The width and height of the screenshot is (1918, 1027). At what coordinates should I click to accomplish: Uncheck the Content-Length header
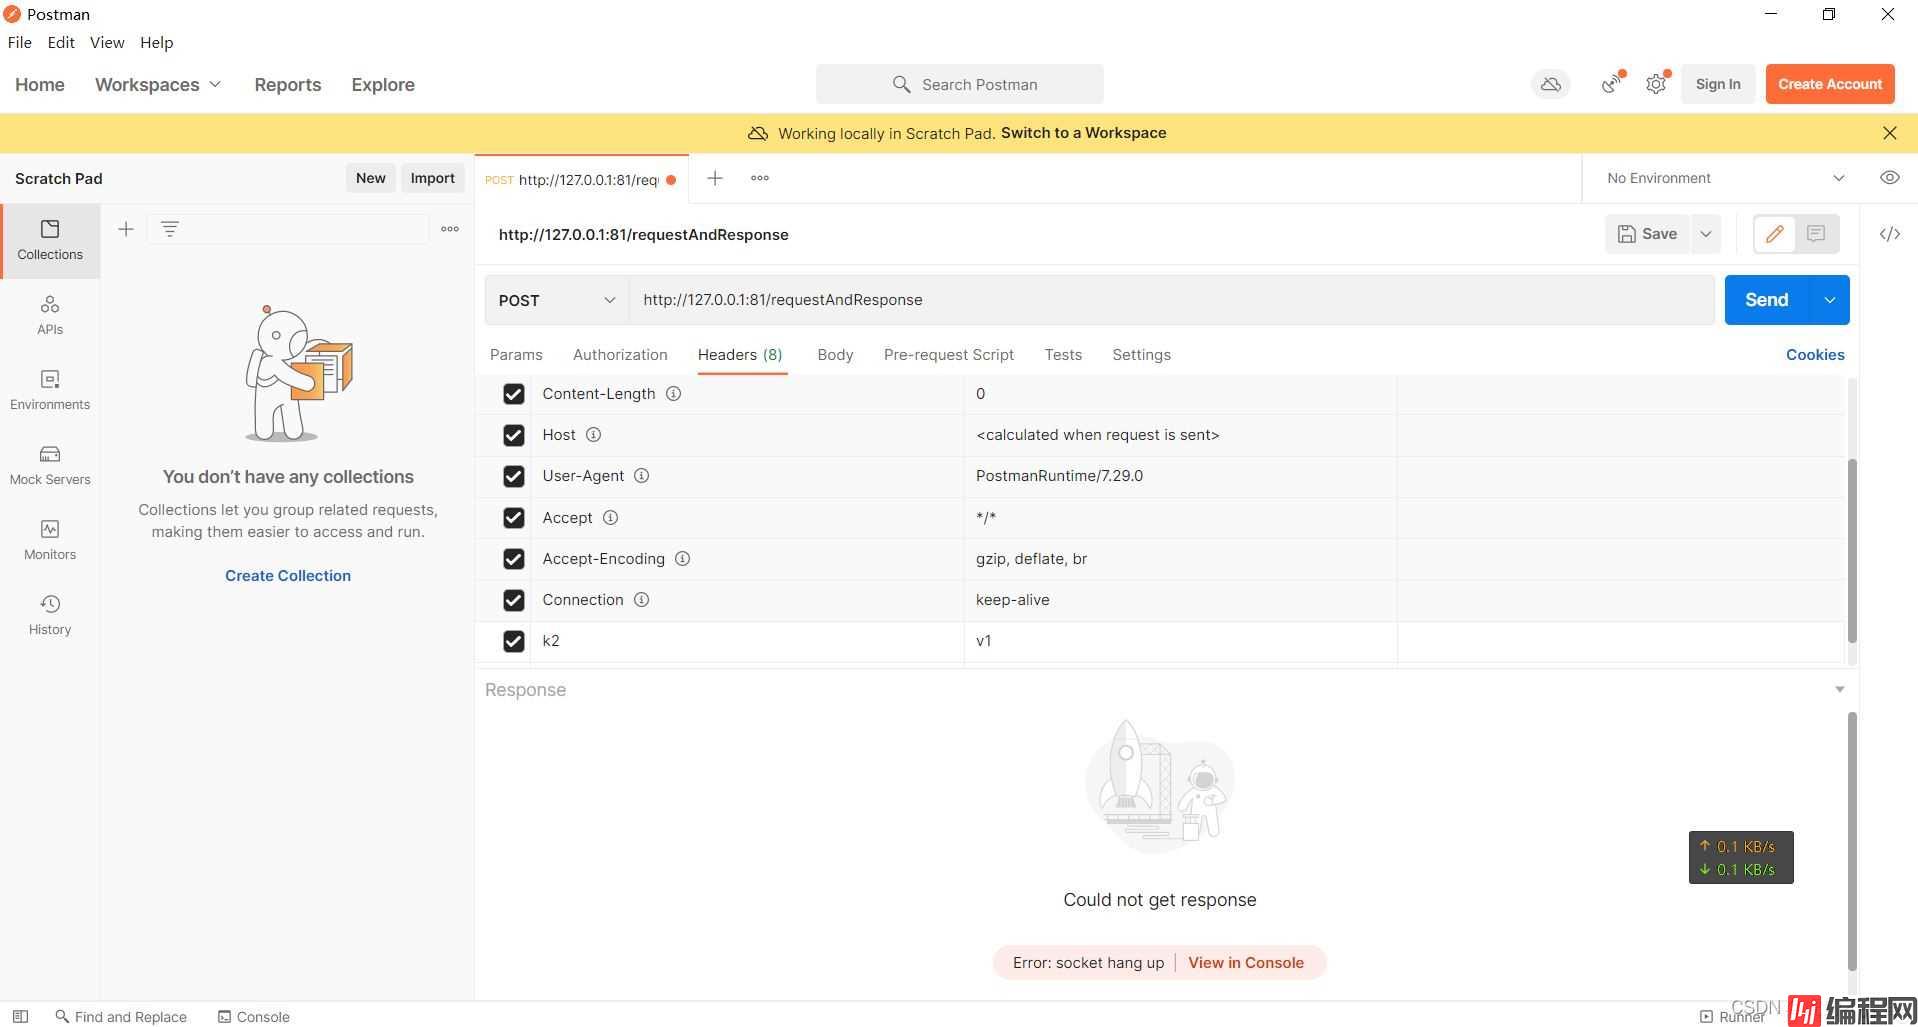click(x=514, y=394)
